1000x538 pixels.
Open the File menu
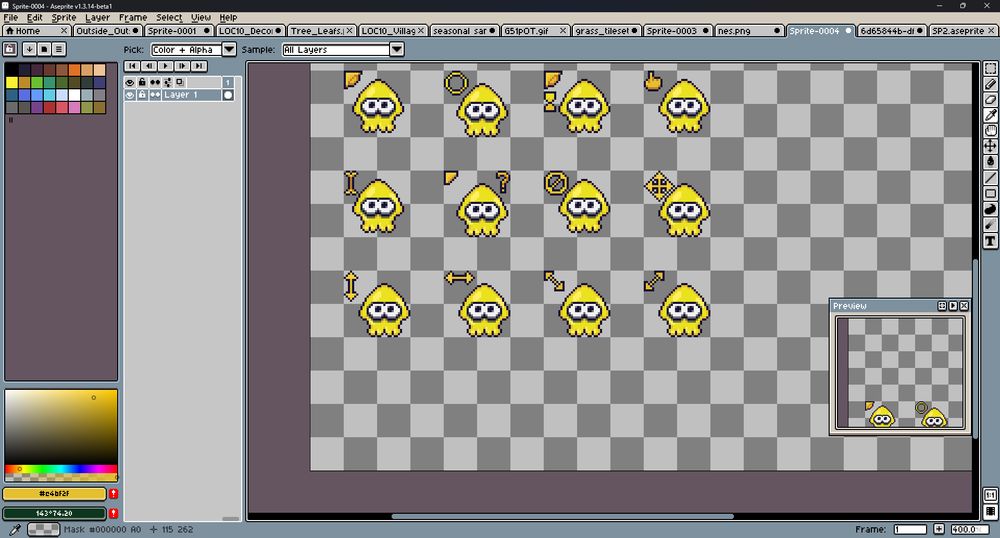click(x=11, y=17)
